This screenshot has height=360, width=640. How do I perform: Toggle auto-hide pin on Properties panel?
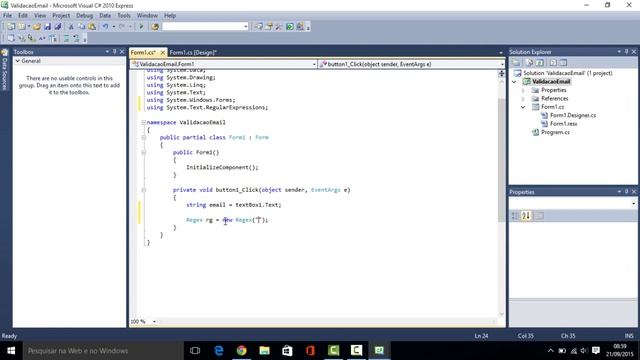click(627, 191)
